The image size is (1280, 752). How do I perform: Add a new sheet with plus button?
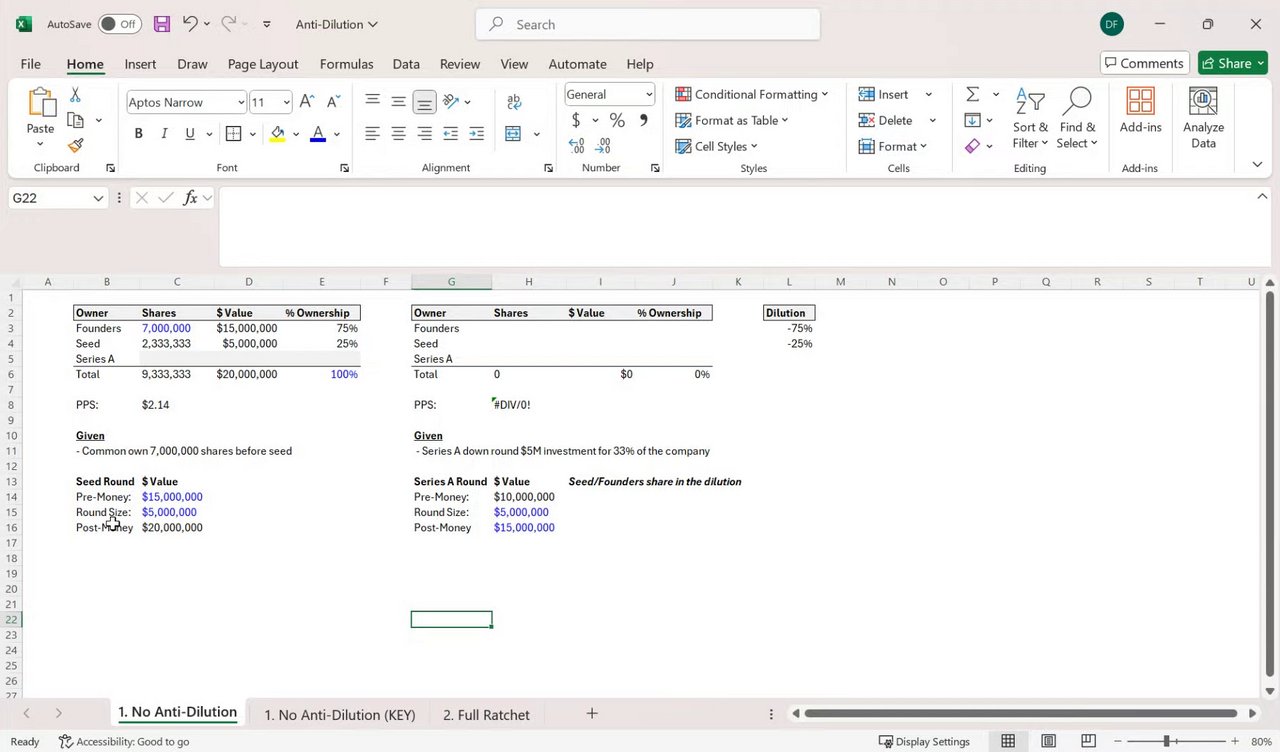pyautogui.click(x=592, y=713)
